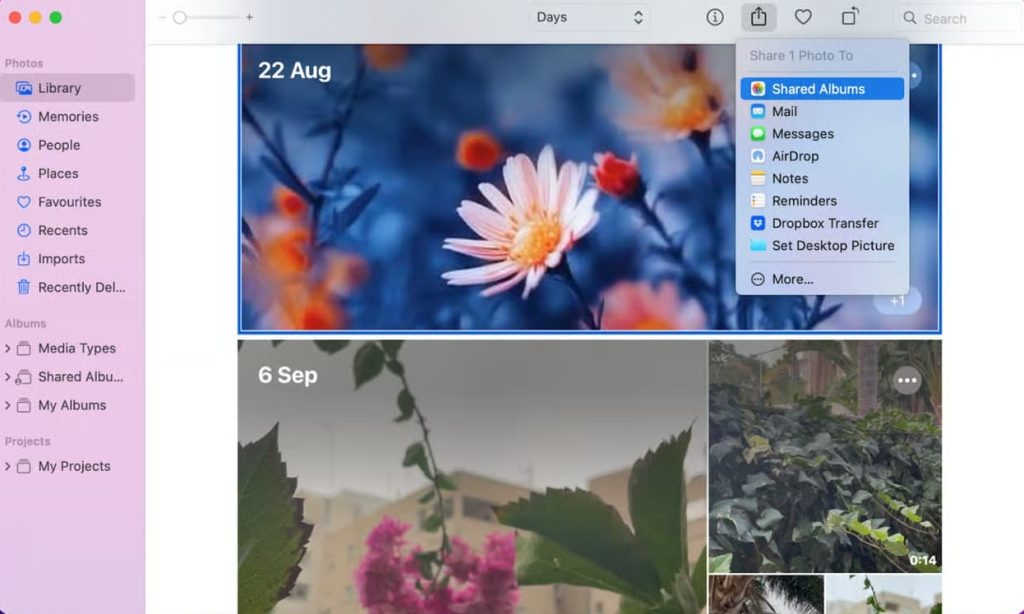Click the Share toolbar button
The height and width of the screenshot is (614, 1024).
pyautogui.click(x=758, y=17)
